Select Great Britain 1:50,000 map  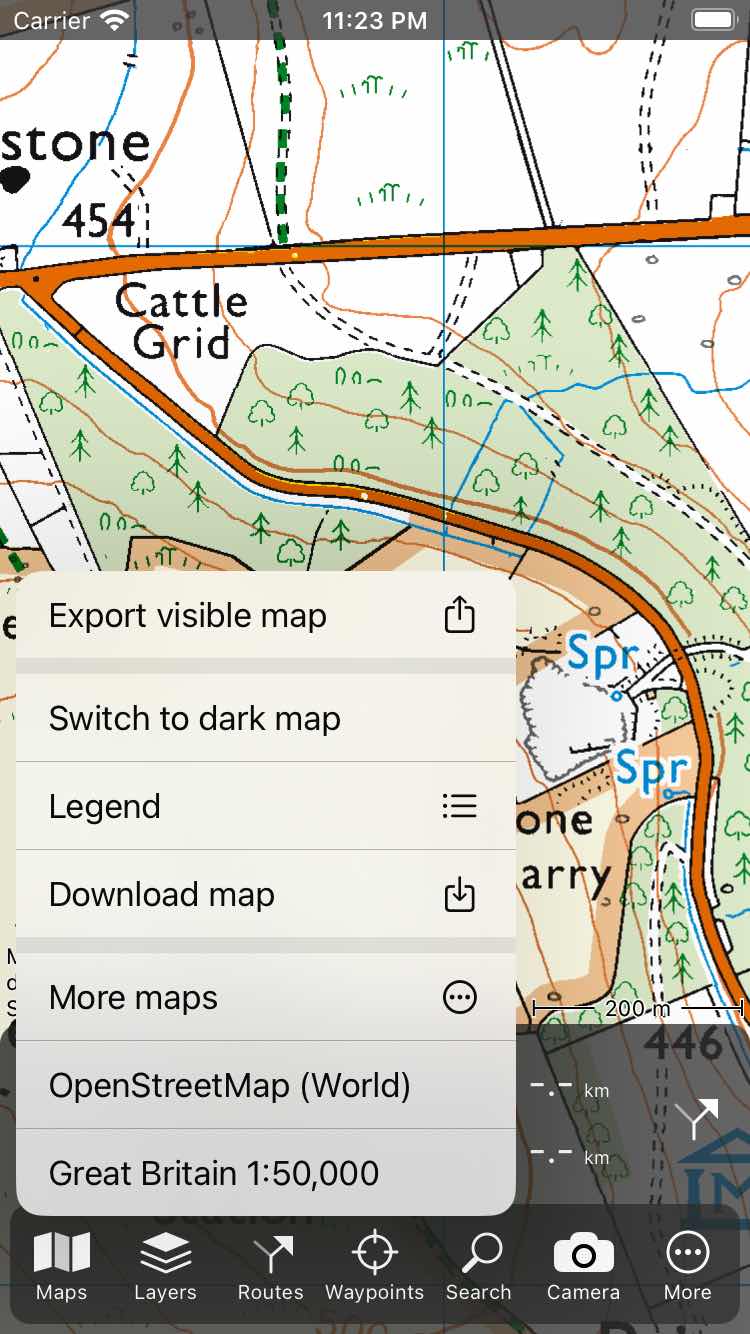pos(266,1172)
